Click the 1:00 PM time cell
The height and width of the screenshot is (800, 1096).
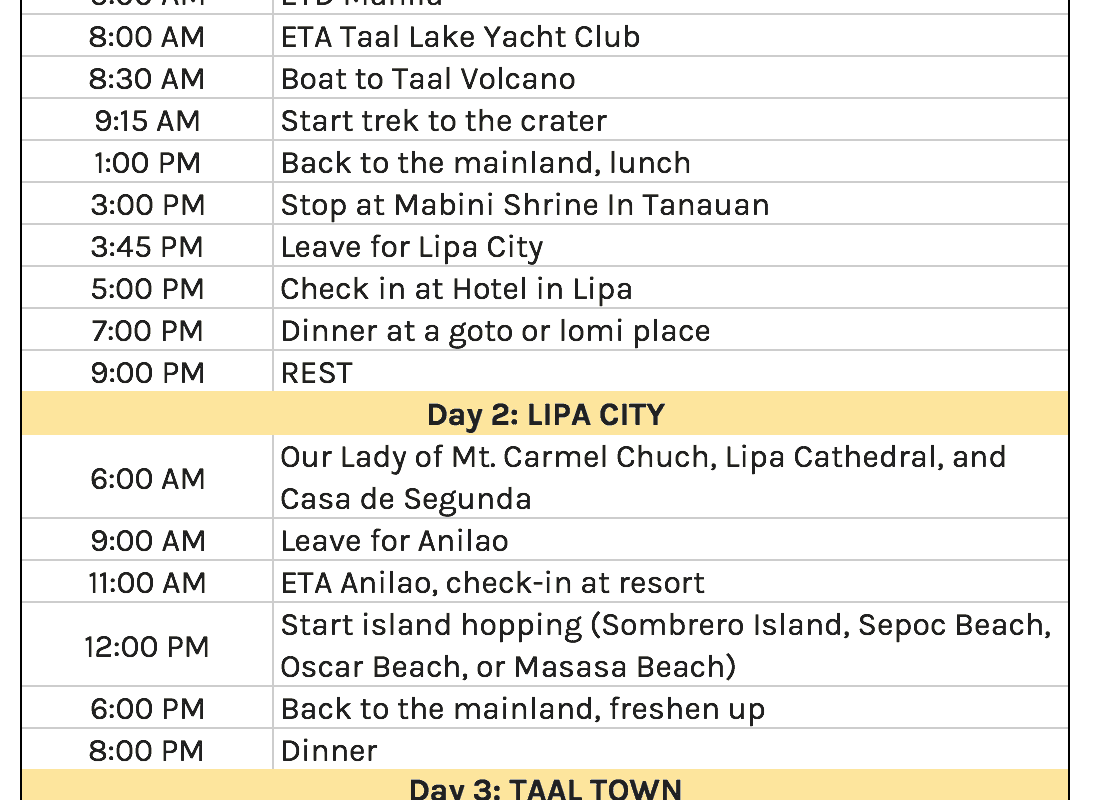pyautogui.click(x=147, y=163)
